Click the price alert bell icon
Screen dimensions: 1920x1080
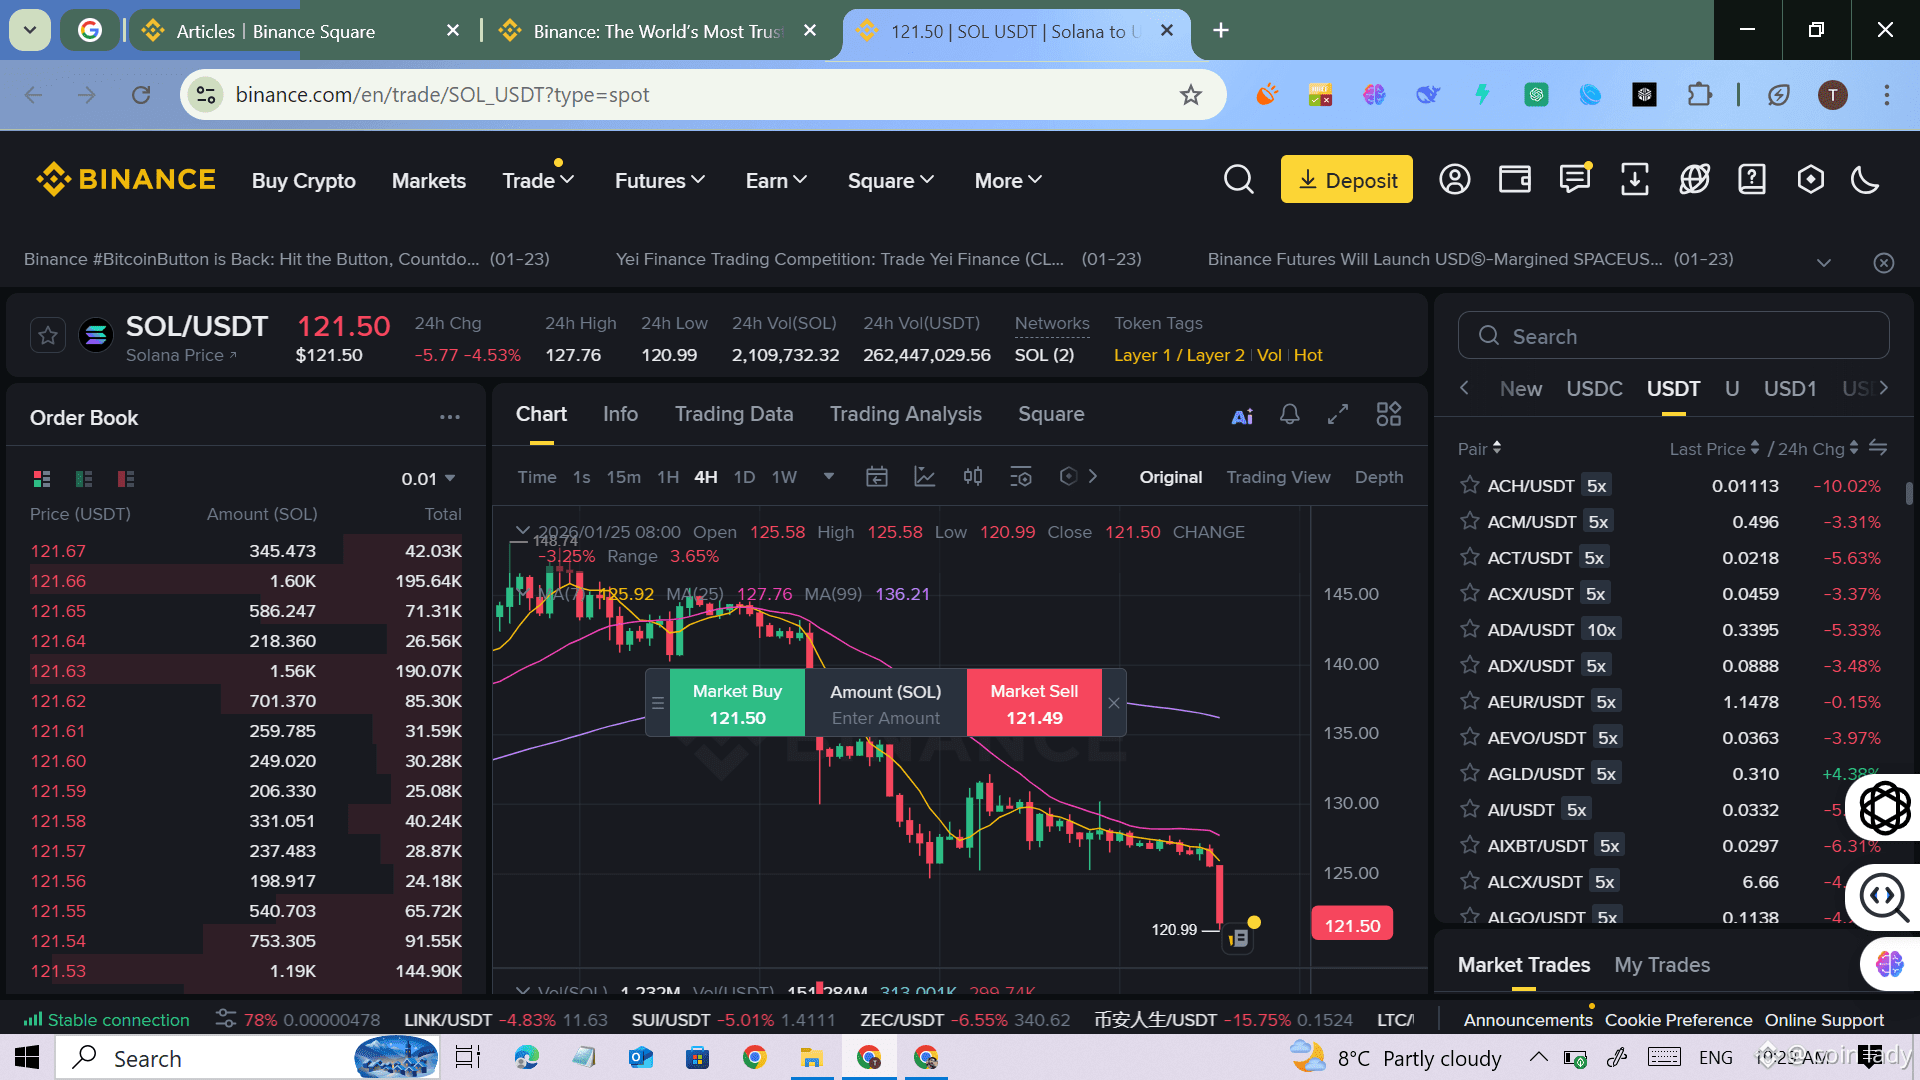tap(1290, 414)
